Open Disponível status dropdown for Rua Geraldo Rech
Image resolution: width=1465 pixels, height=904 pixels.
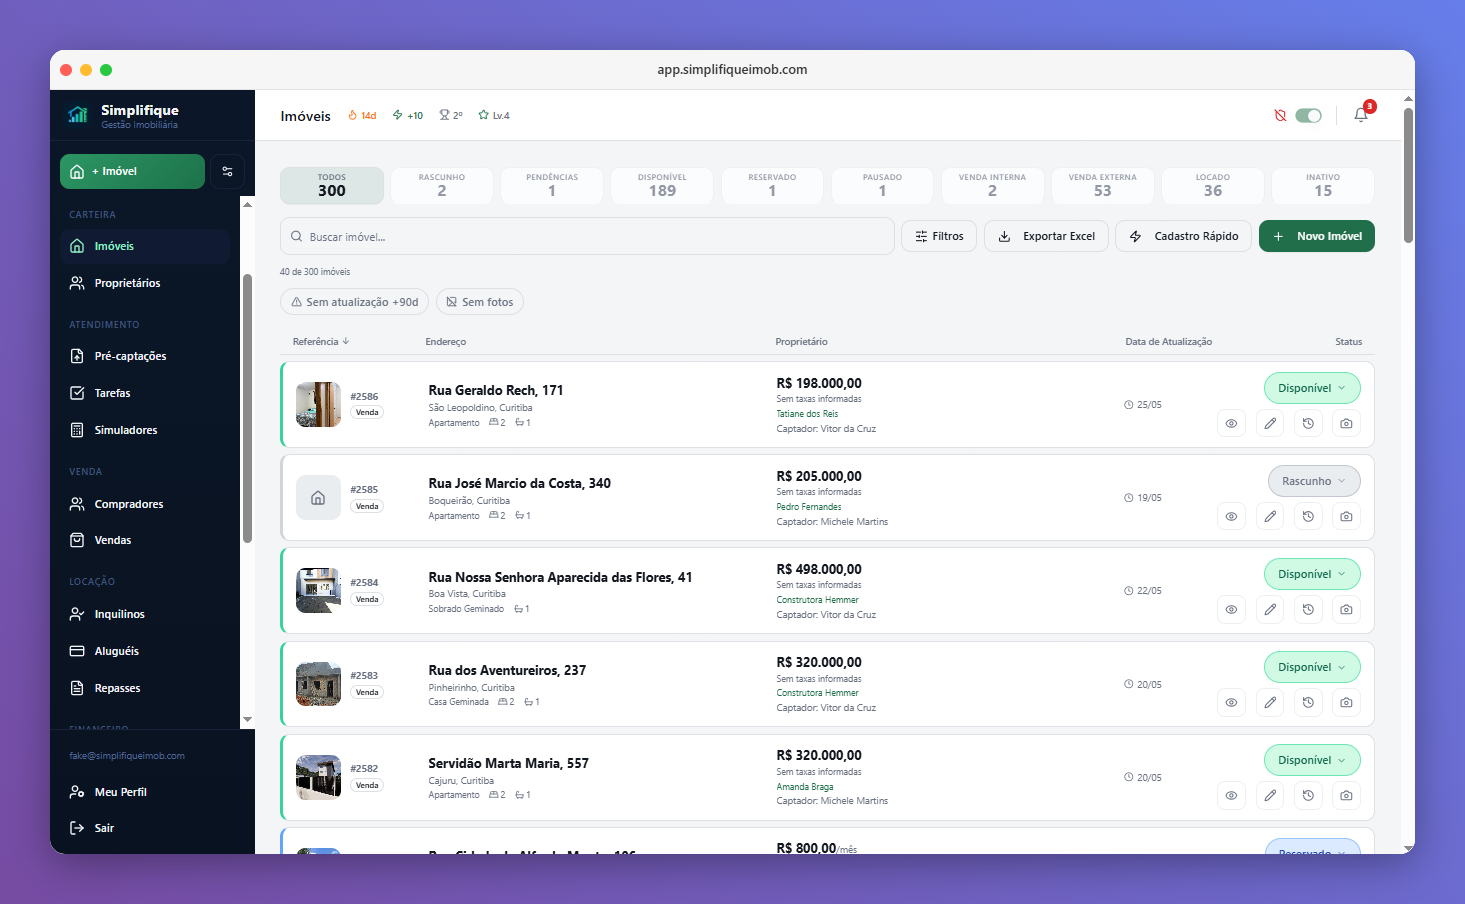[1312, 388]
